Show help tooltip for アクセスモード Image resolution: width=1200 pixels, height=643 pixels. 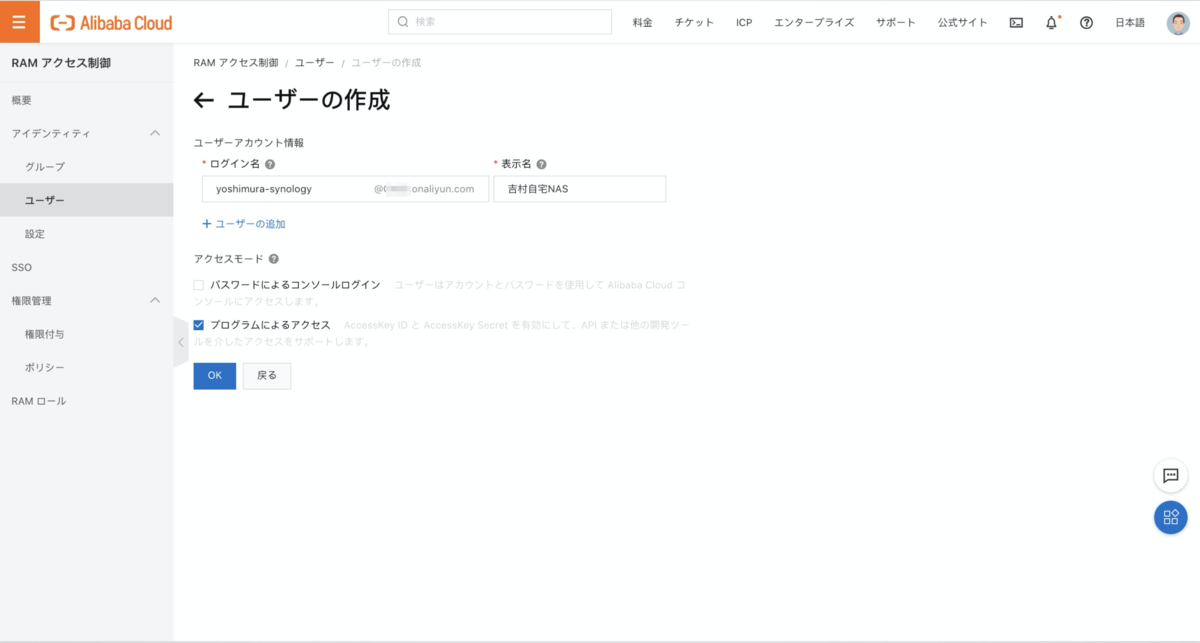(x=273, y=259)
